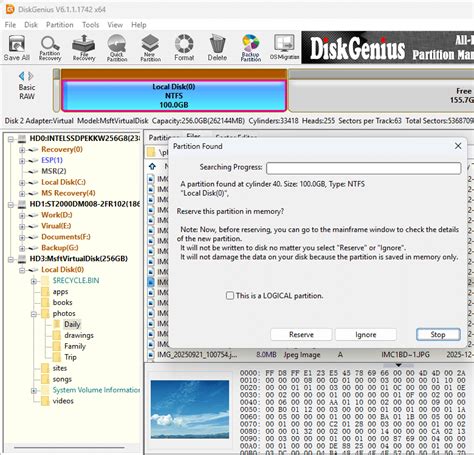This screenshot has height=455, width=474.
Task: Expand the ESP(1) partition node
Action: tap(22, 161)
